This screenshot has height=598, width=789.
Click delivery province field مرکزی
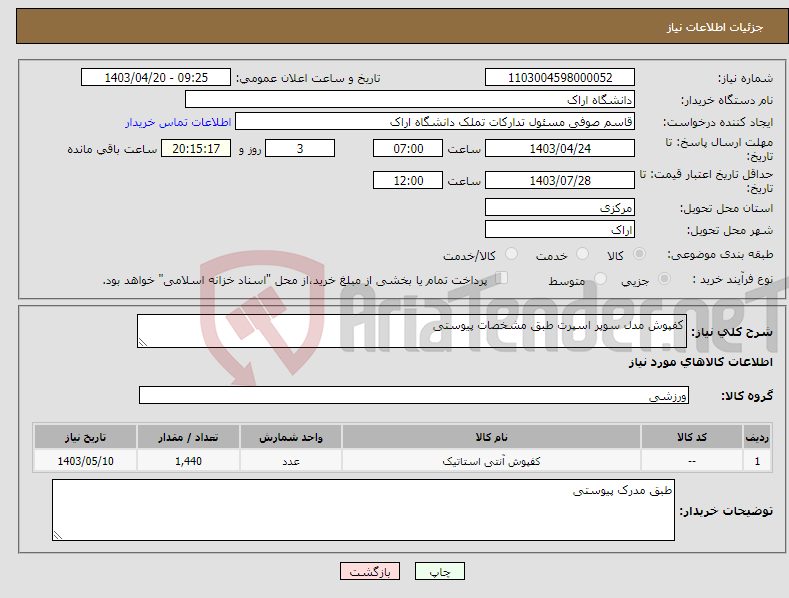tap(560, 207)
